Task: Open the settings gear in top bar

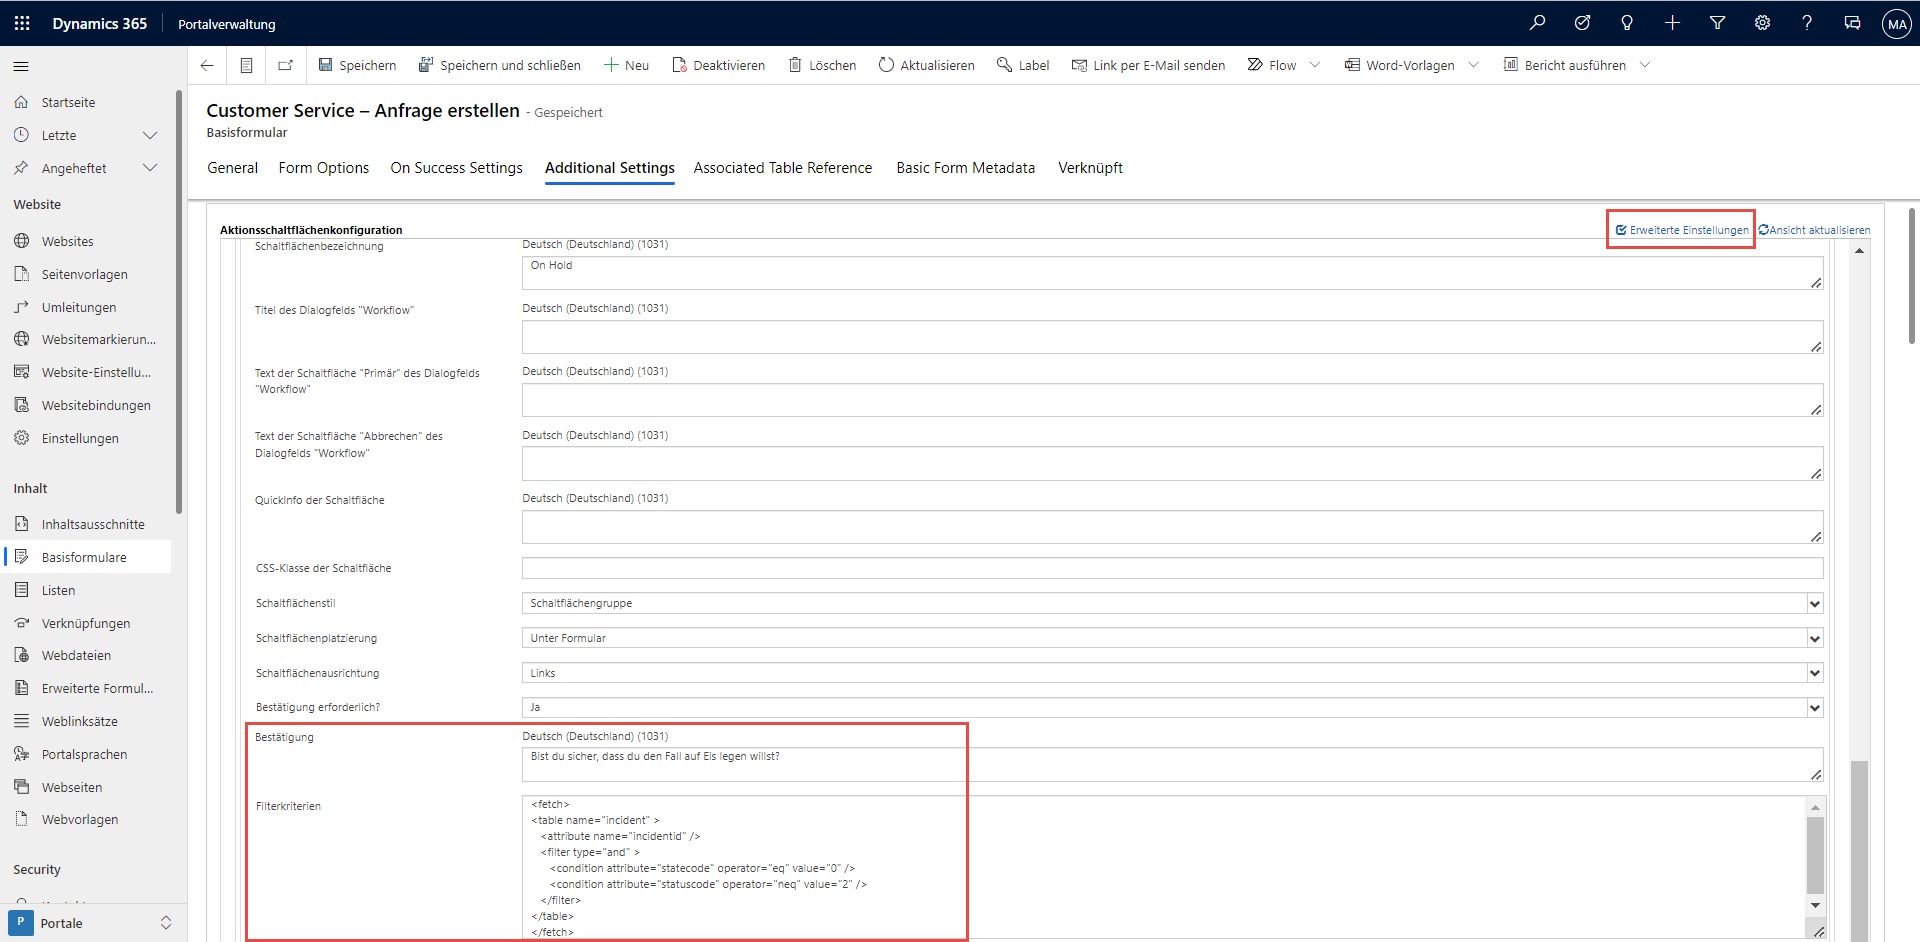Action: [x=1762, y=23]
